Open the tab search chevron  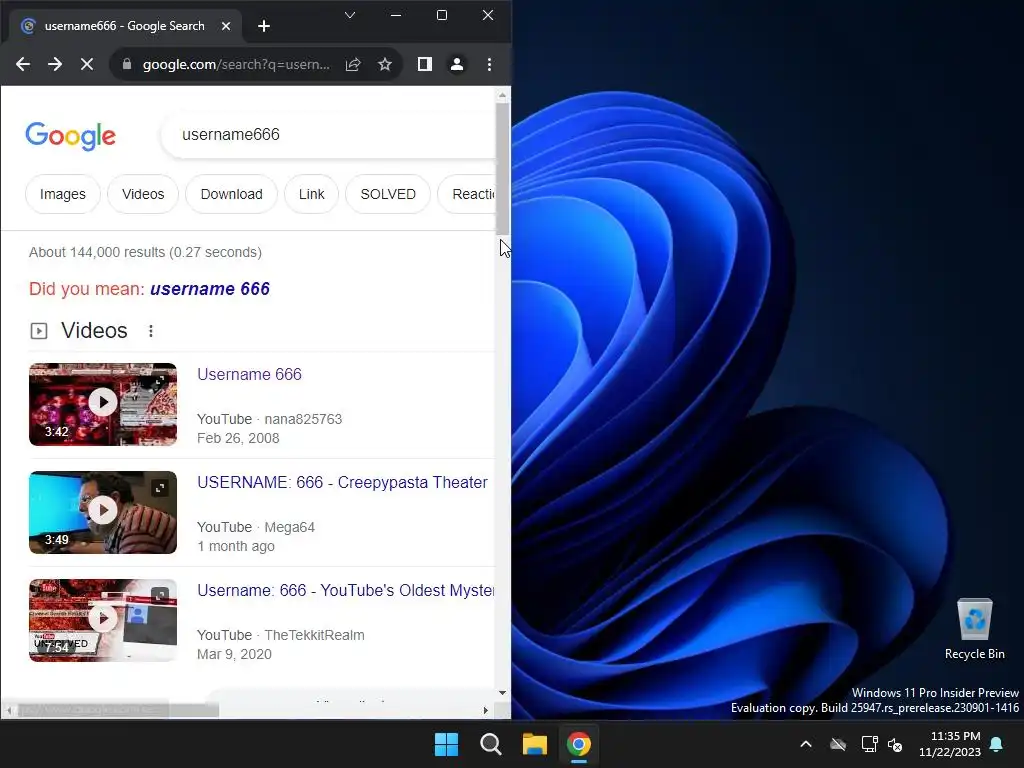pyautogui.click(x=350, y=15)
